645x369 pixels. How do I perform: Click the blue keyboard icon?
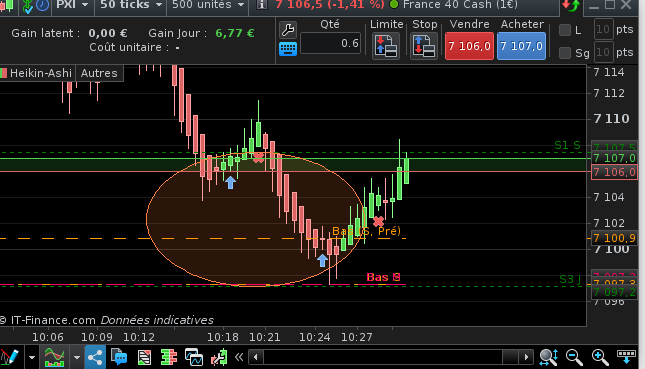point(288,49)
